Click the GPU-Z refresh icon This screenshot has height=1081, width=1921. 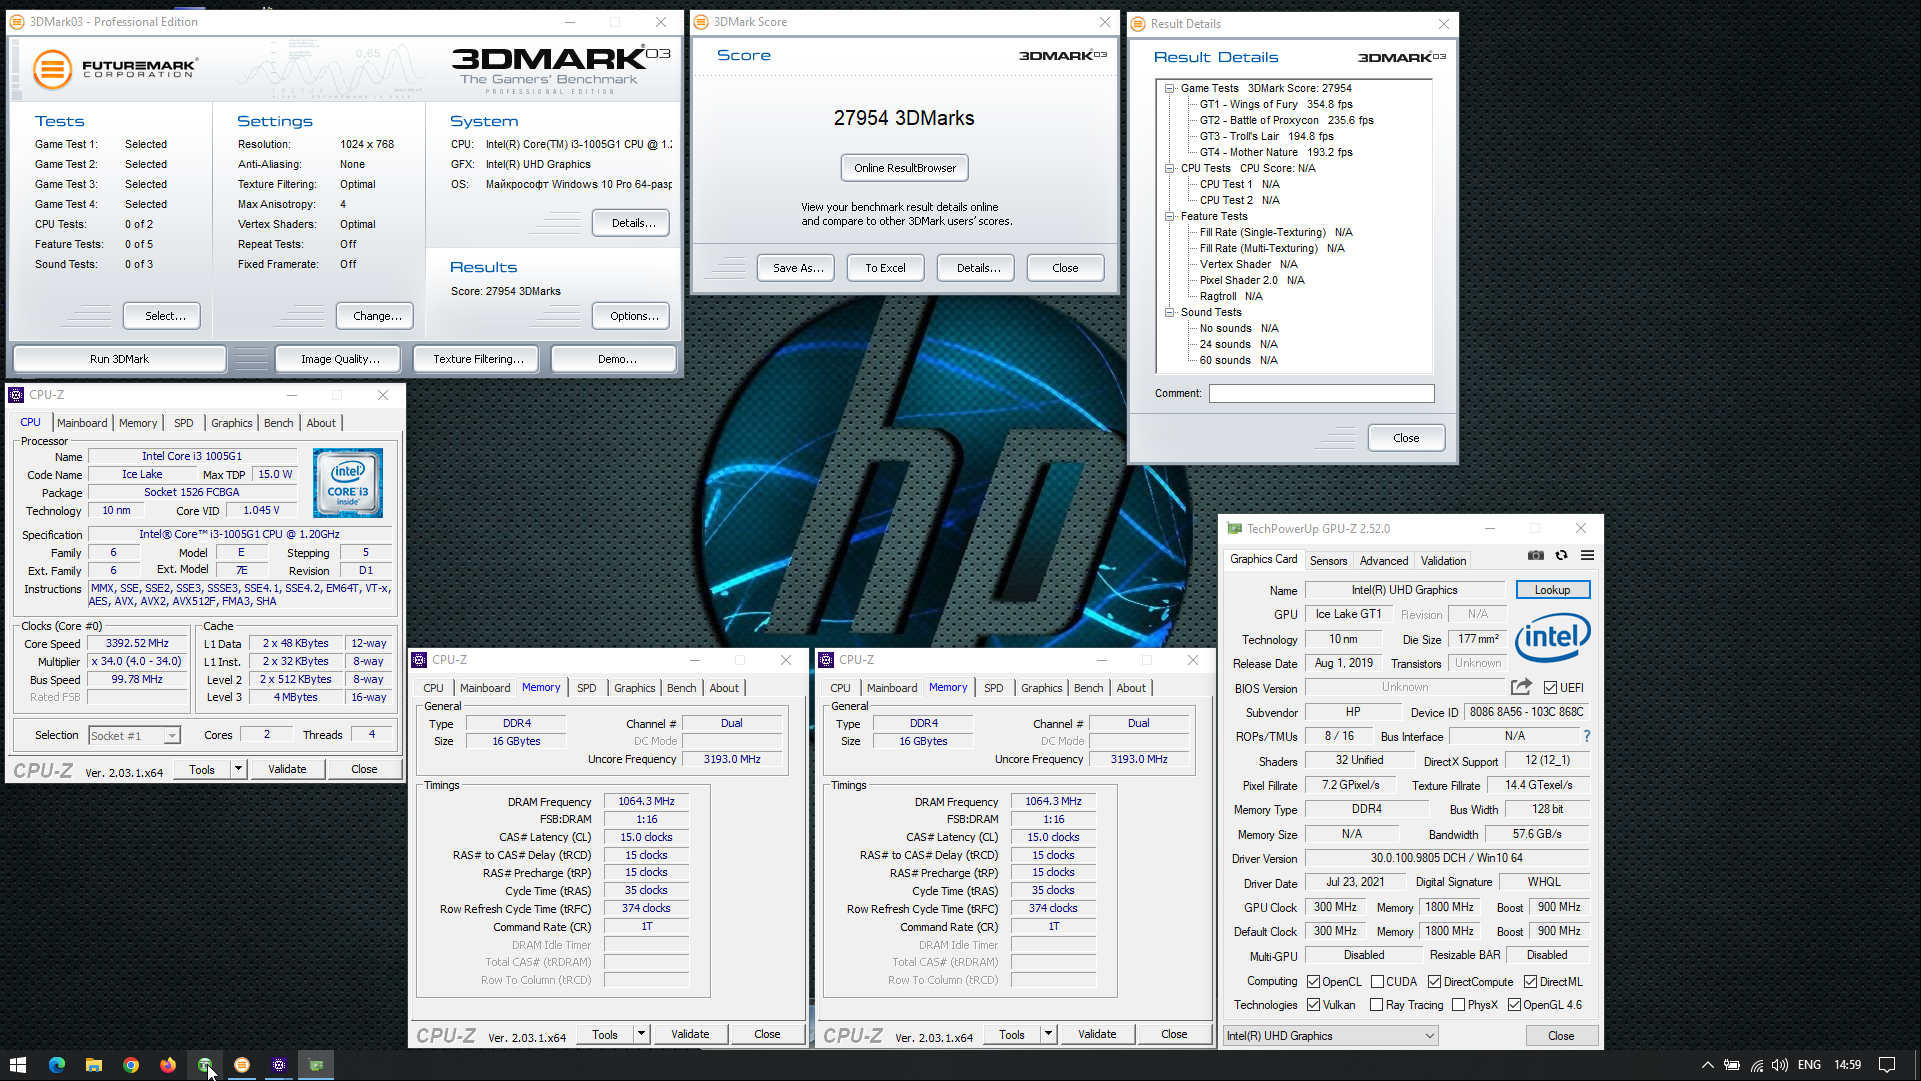click(1561, 556)
